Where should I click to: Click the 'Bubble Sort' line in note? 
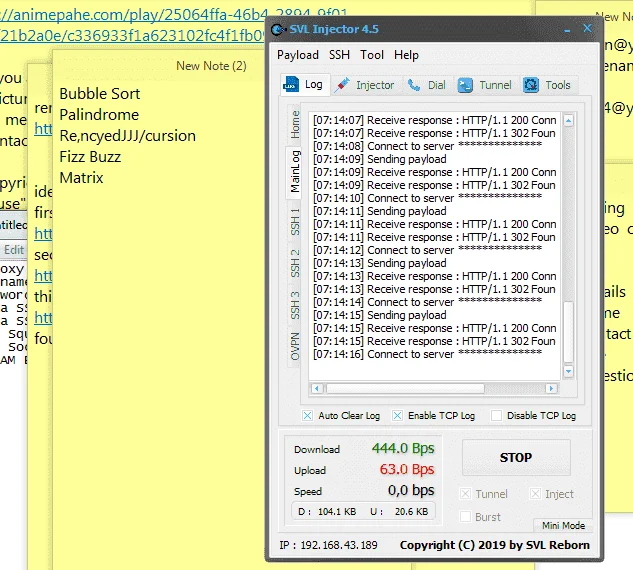[99, 94]
